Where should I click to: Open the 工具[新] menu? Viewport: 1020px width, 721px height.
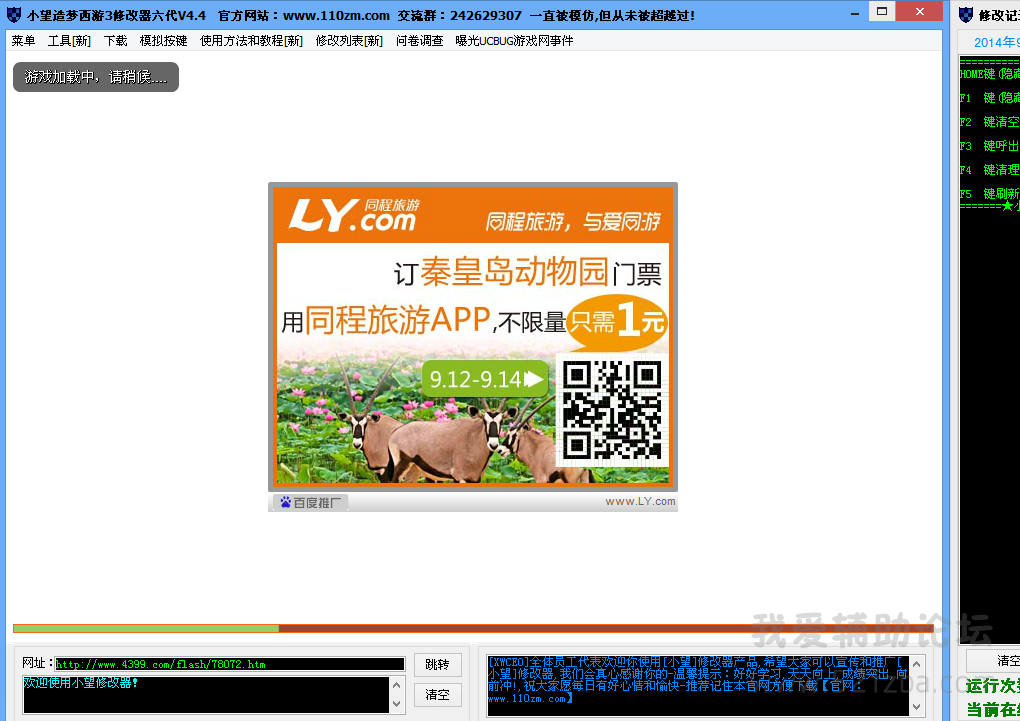69,41
